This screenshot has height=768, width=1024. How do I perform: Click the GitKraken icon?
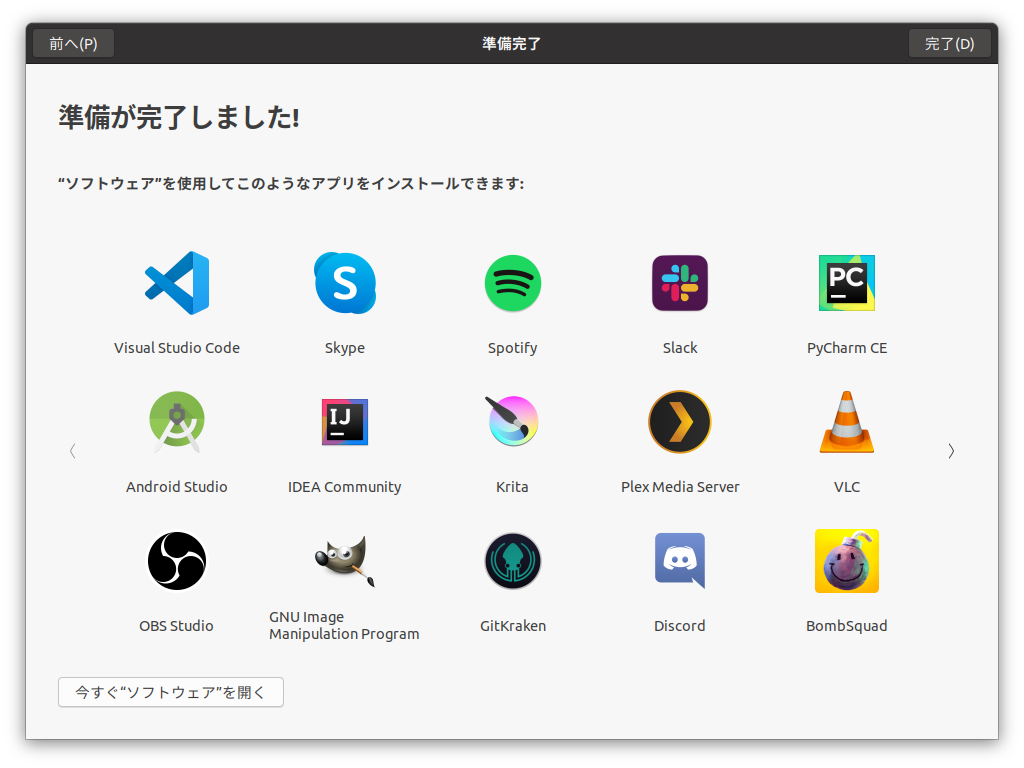(x=513, y=561)
